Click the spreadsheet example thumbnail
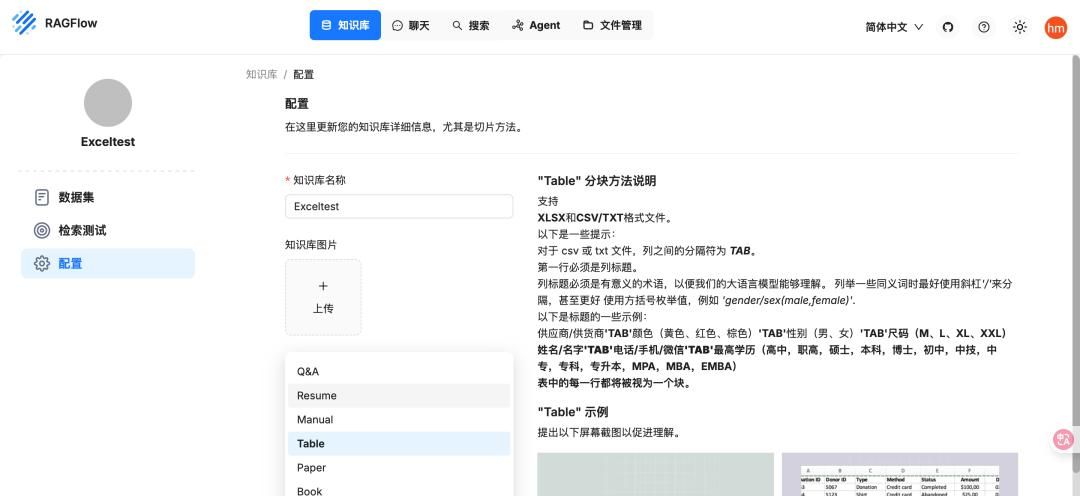Image resolution: width=1080 pixels, height=496 pixels. coord(900,475)
